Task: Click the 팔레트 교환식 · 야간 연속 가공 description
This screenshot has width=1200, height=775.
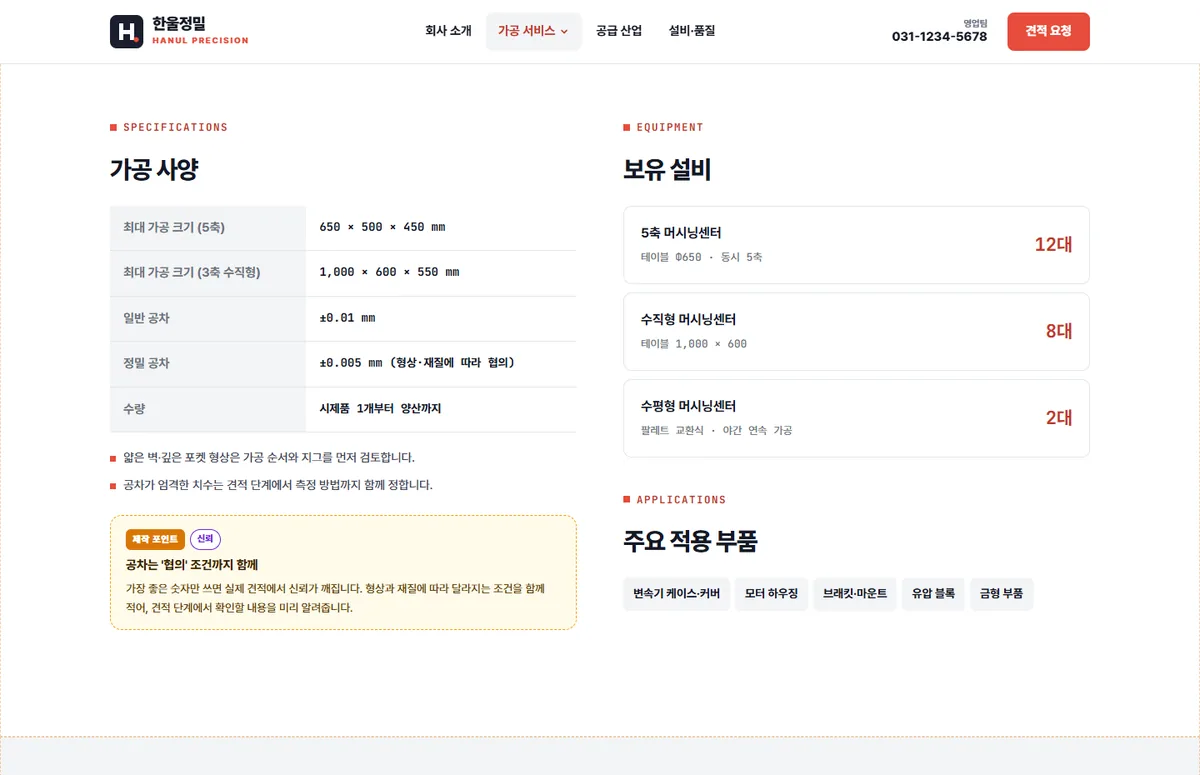Action: 716,431
